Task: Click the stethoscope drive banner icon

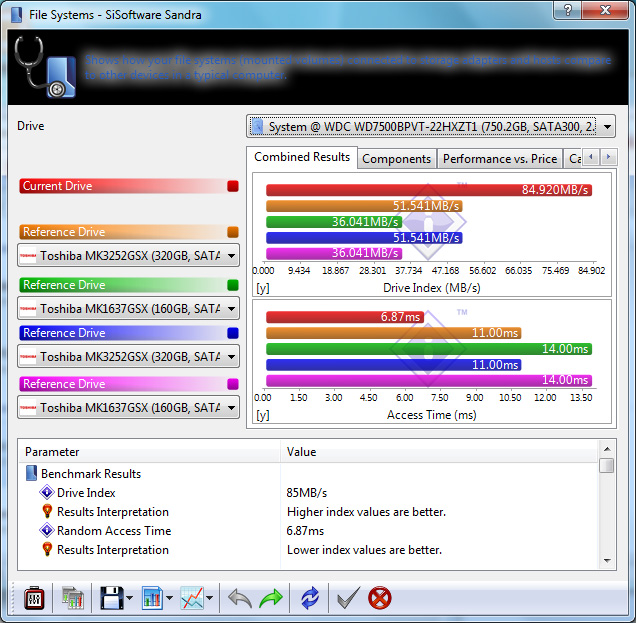Action: pos(45,67)
